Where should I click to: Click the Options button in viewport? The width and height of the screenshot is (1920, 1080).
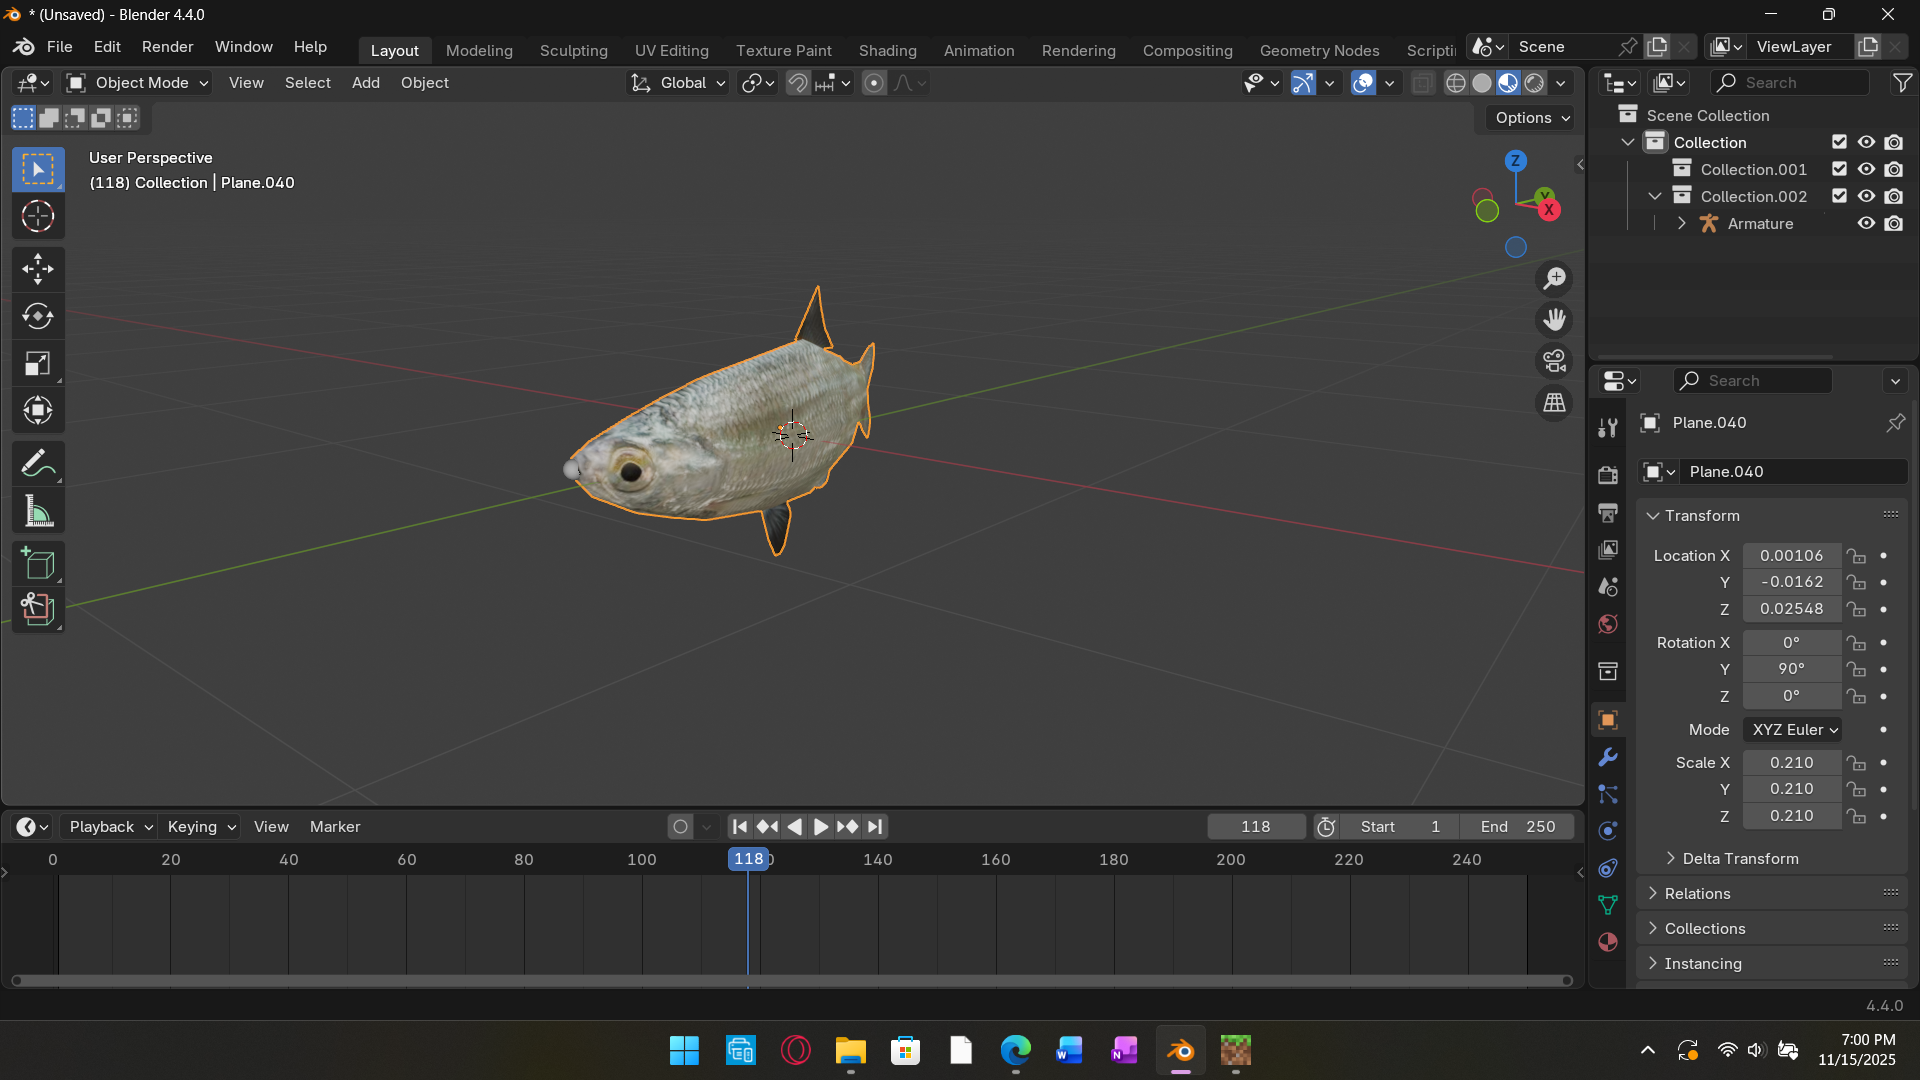[x=1529, y=118]
